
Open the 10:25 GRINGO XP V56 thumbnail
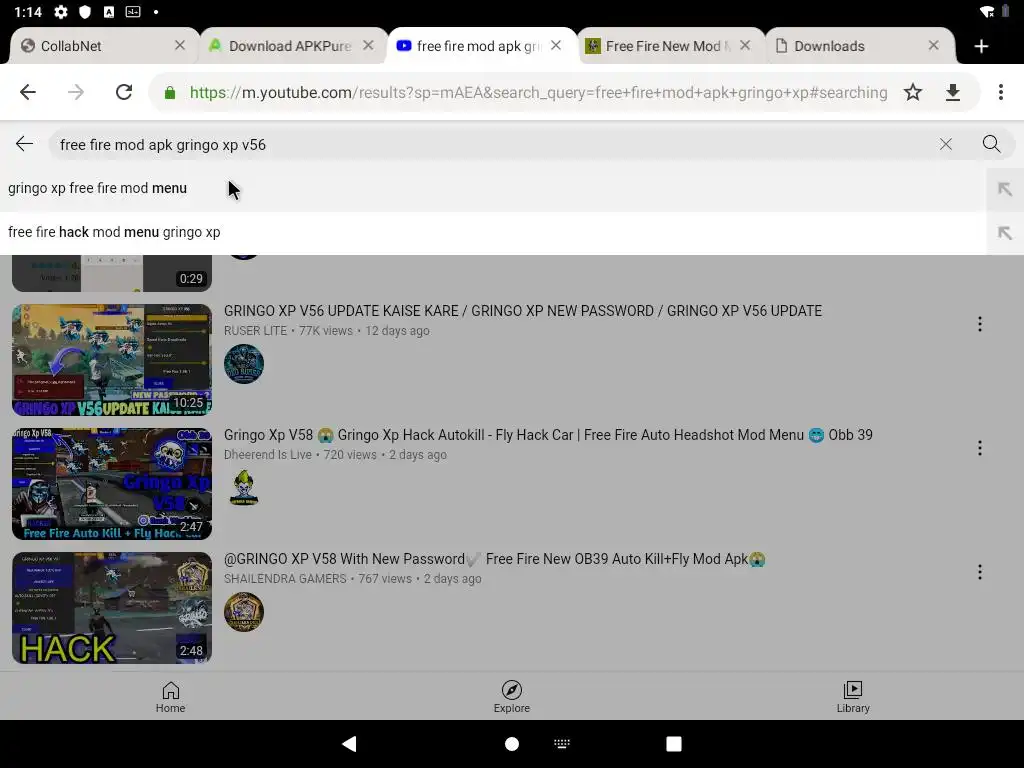click(x=112, y=360)
